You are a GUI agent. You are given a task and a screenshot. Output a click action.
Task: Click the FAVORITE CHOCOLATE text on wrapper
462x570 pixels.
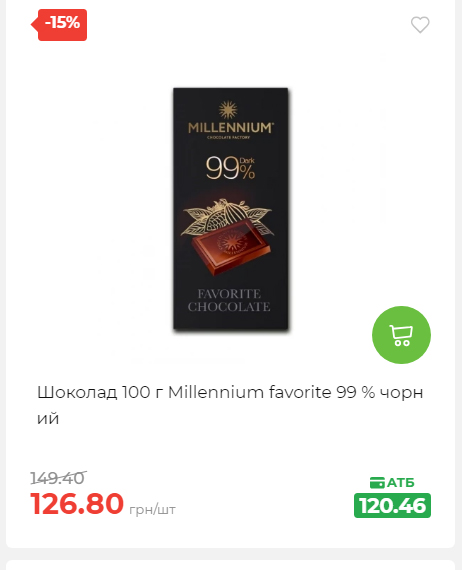click(229, 300)
